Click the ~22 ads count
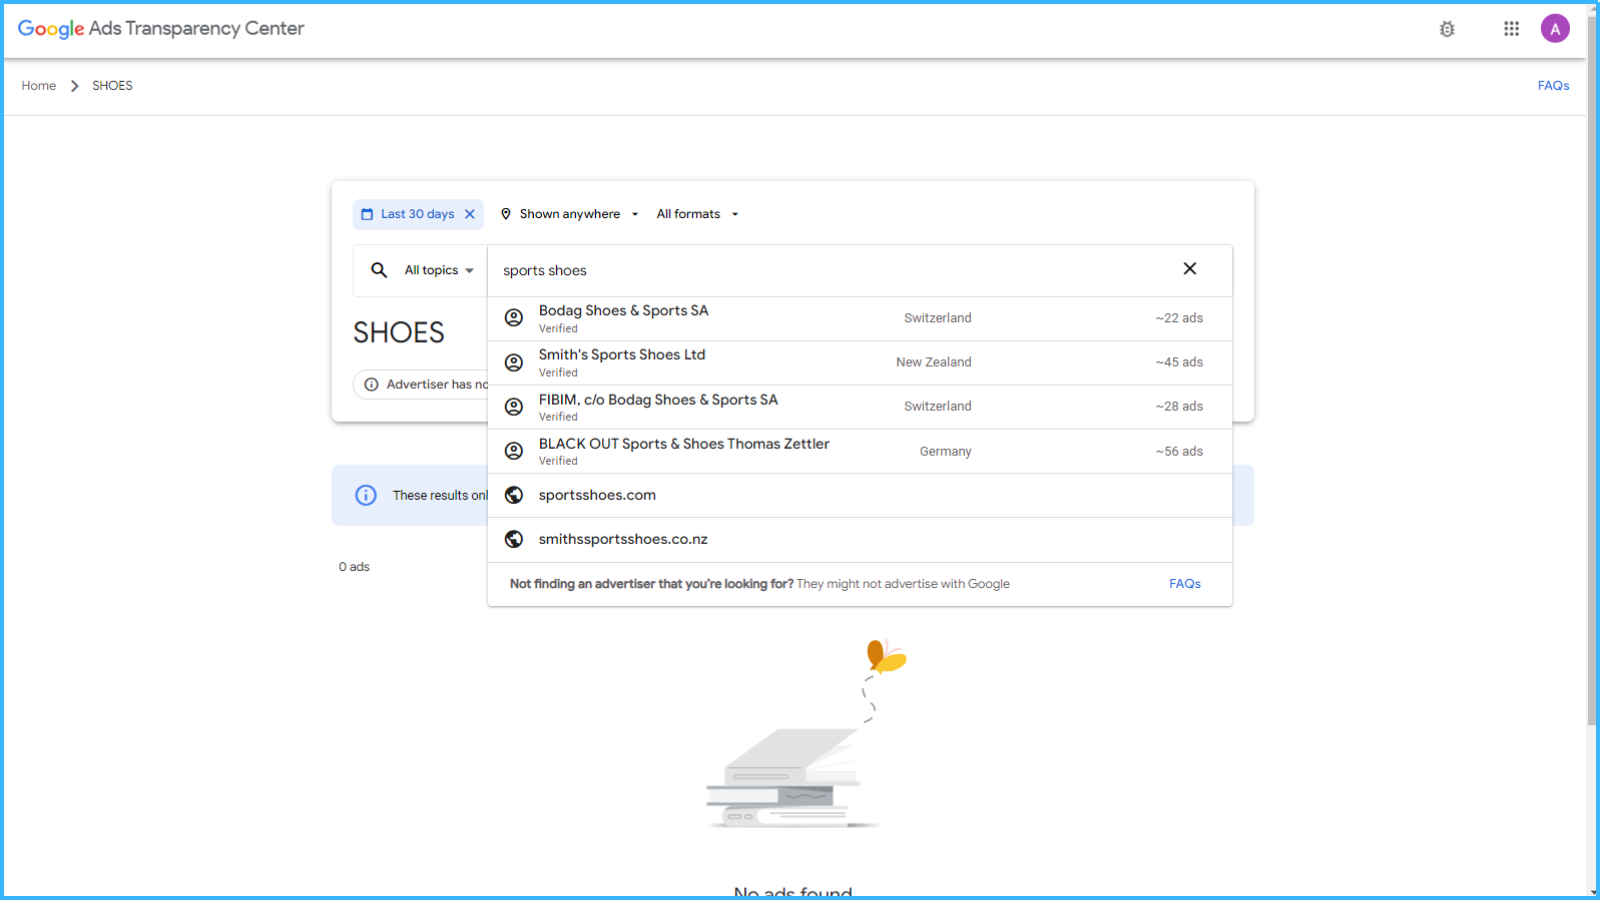The image size is (1600, 900). coord(1179,318)
